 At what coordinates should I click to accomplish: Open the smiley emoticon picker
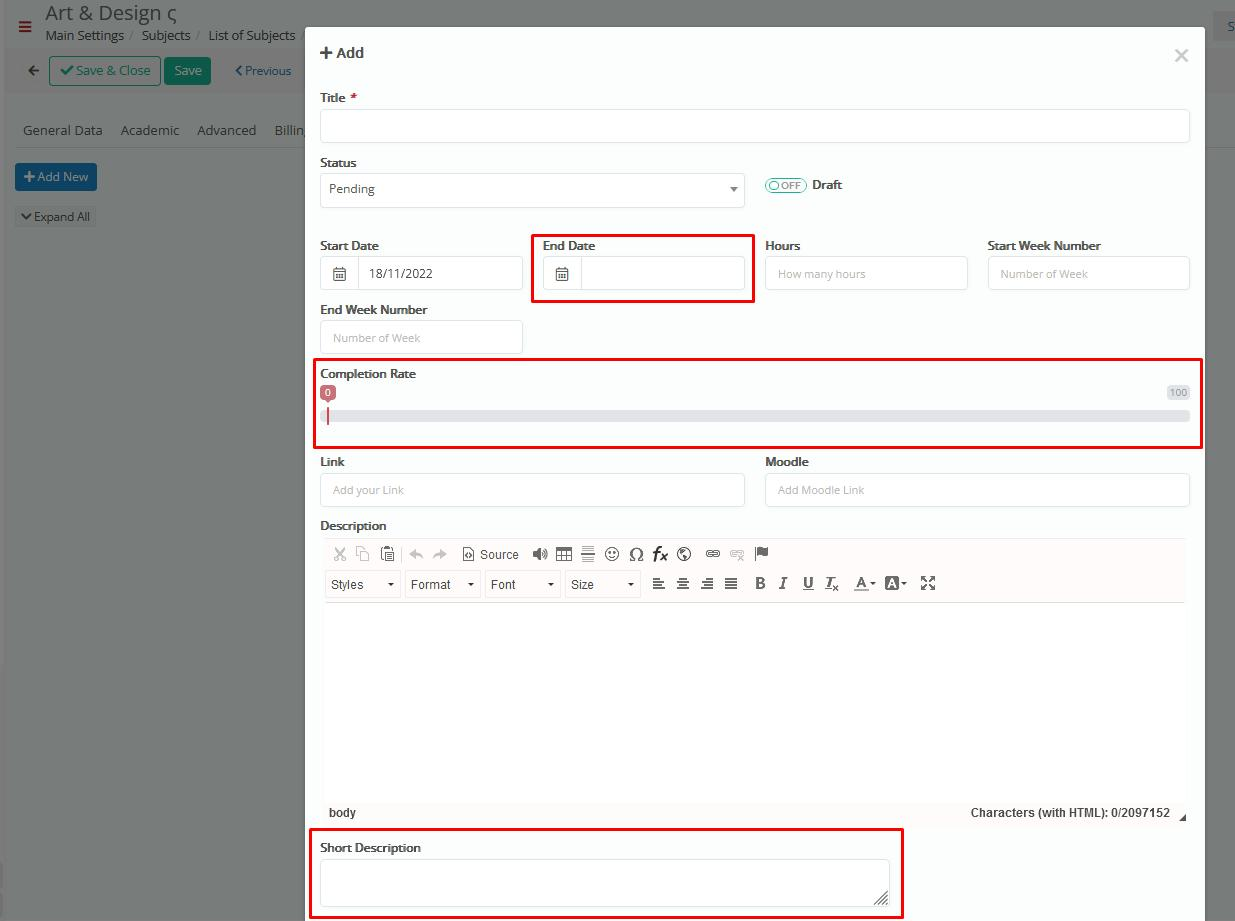[x=612, y=554]
